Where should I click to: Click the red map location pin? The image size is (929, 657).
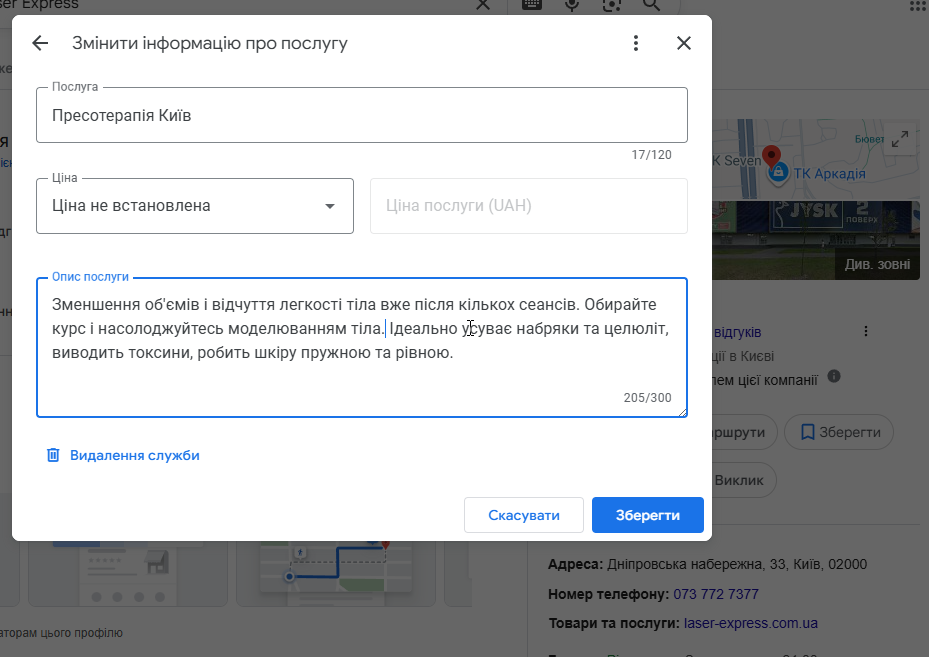pyautogui.click(x=771, y=157)
